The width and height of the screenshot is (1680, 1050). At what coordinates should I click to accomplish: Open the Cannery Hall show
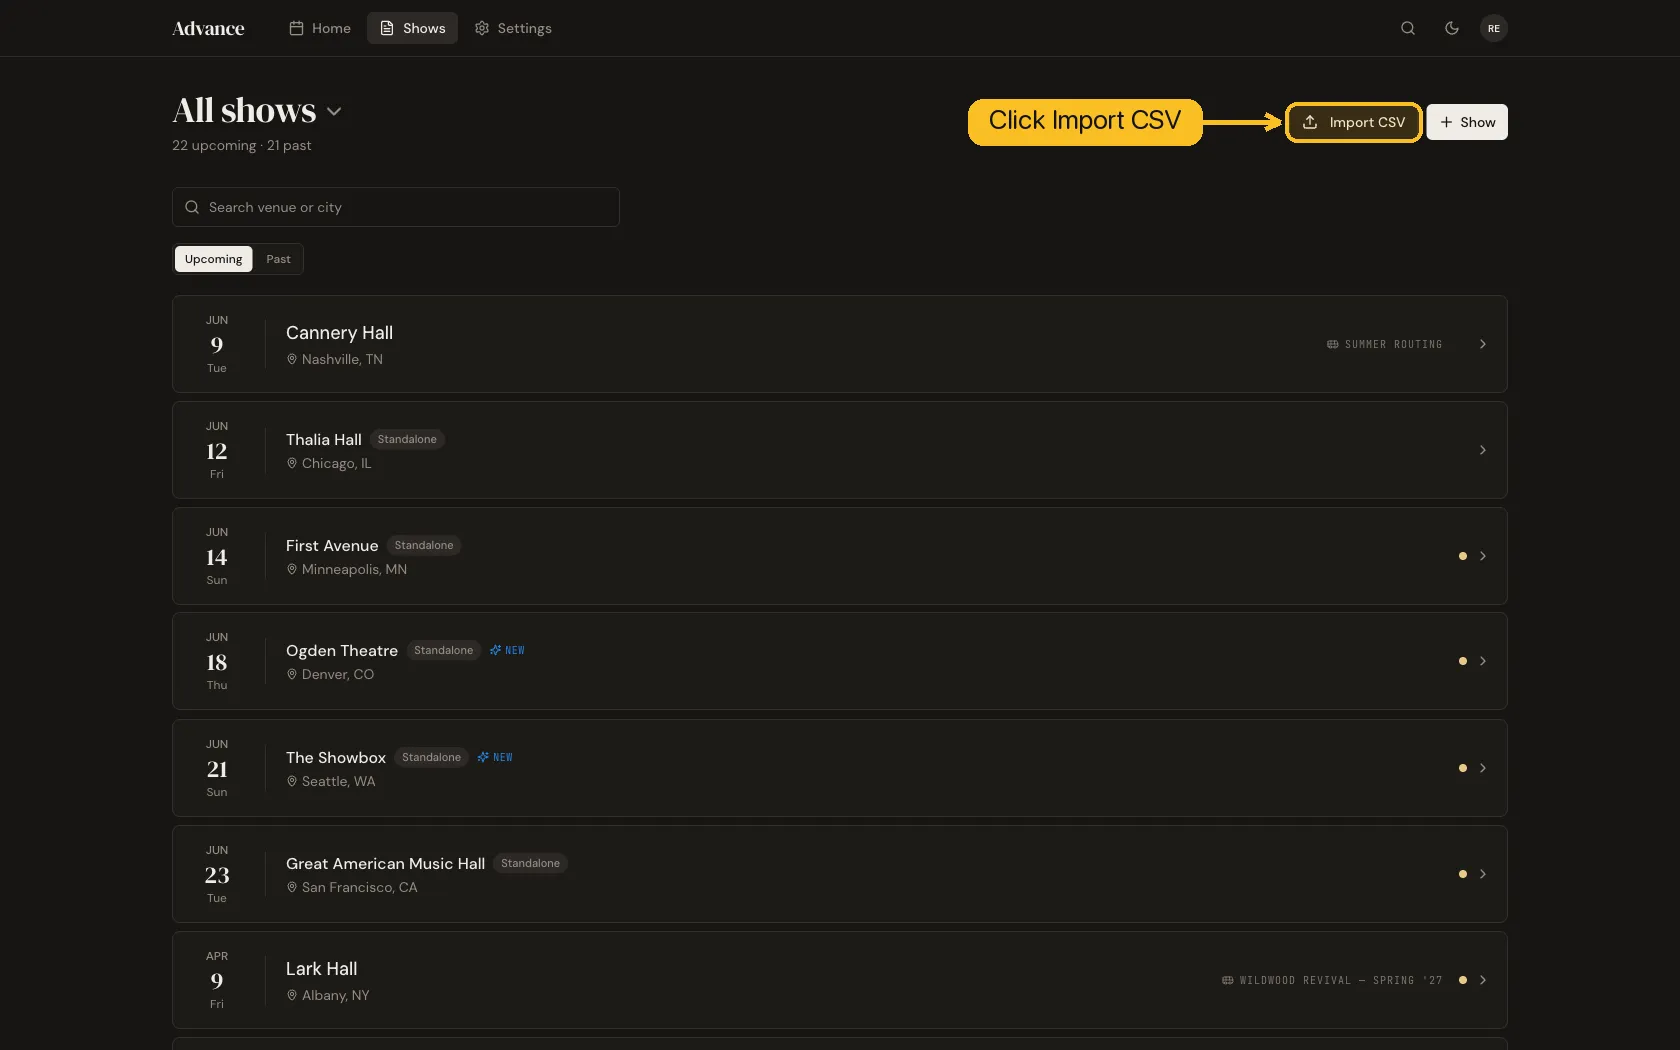pyautogui.click(x=840, y=344)
